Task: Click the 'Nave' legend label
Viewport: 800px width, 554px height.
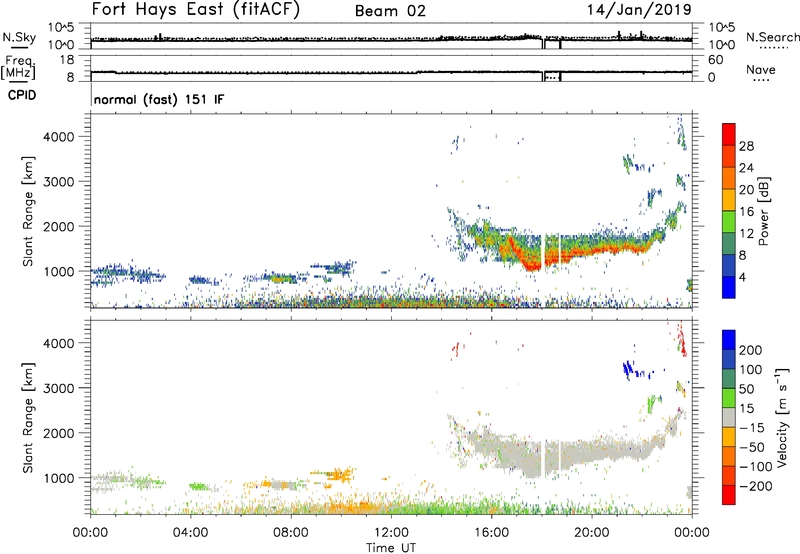Action: tap(761, 69)
